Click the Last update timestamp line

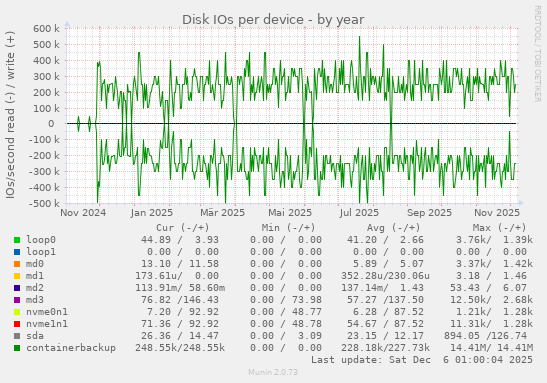click(x=422, y=360)
